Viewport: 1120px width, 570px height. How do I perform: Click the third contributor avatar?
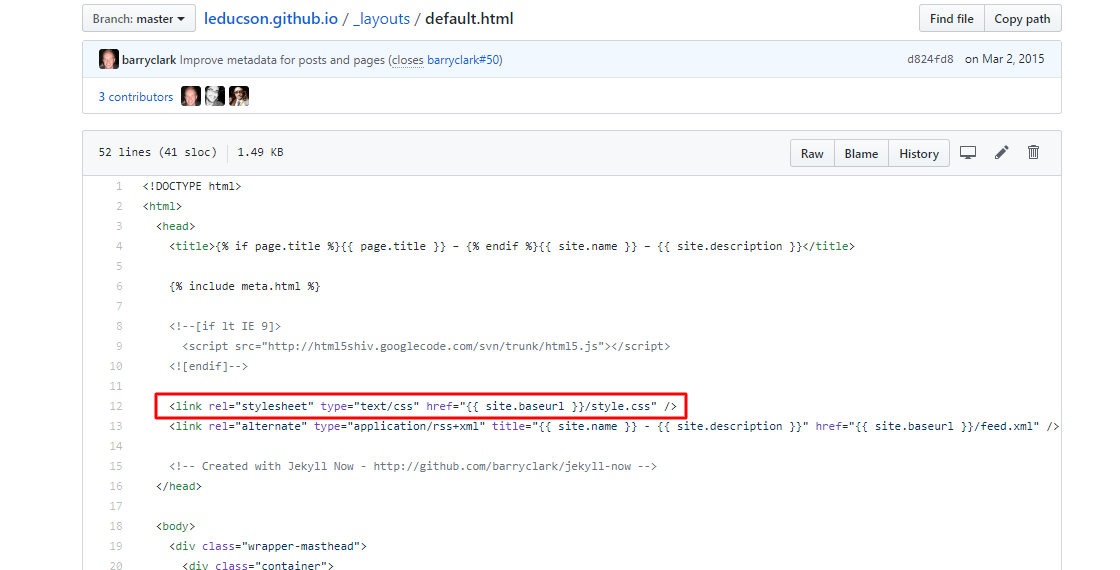[239, 97]
